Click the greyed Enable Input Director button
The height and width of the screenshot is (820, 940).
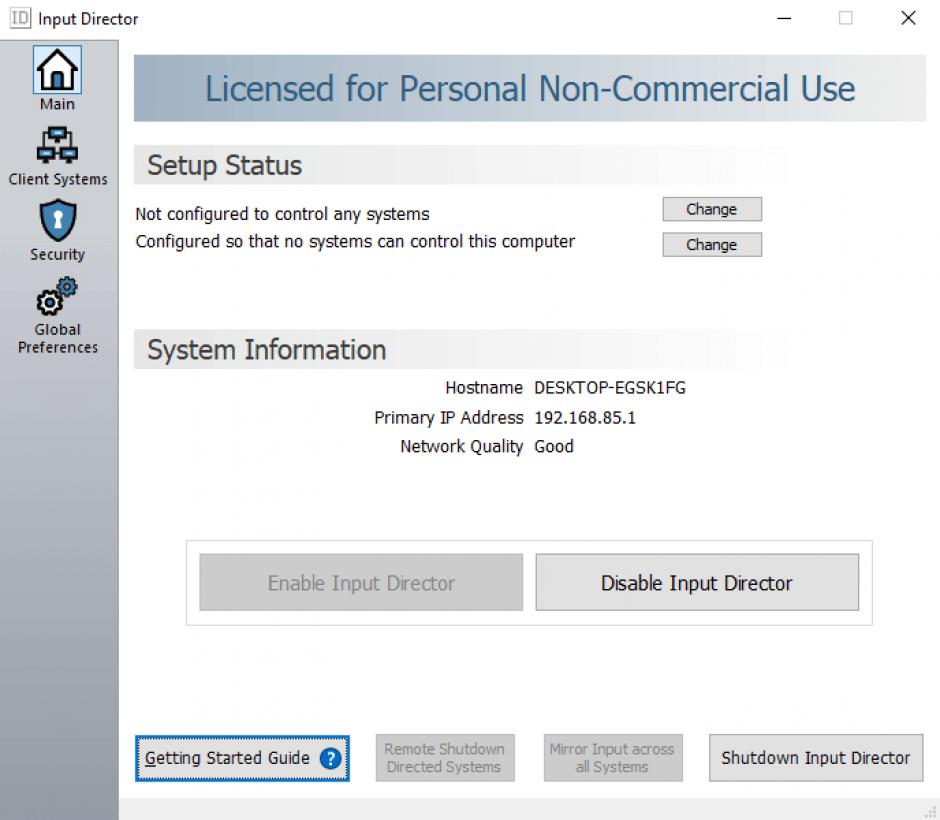pos(361,582)
